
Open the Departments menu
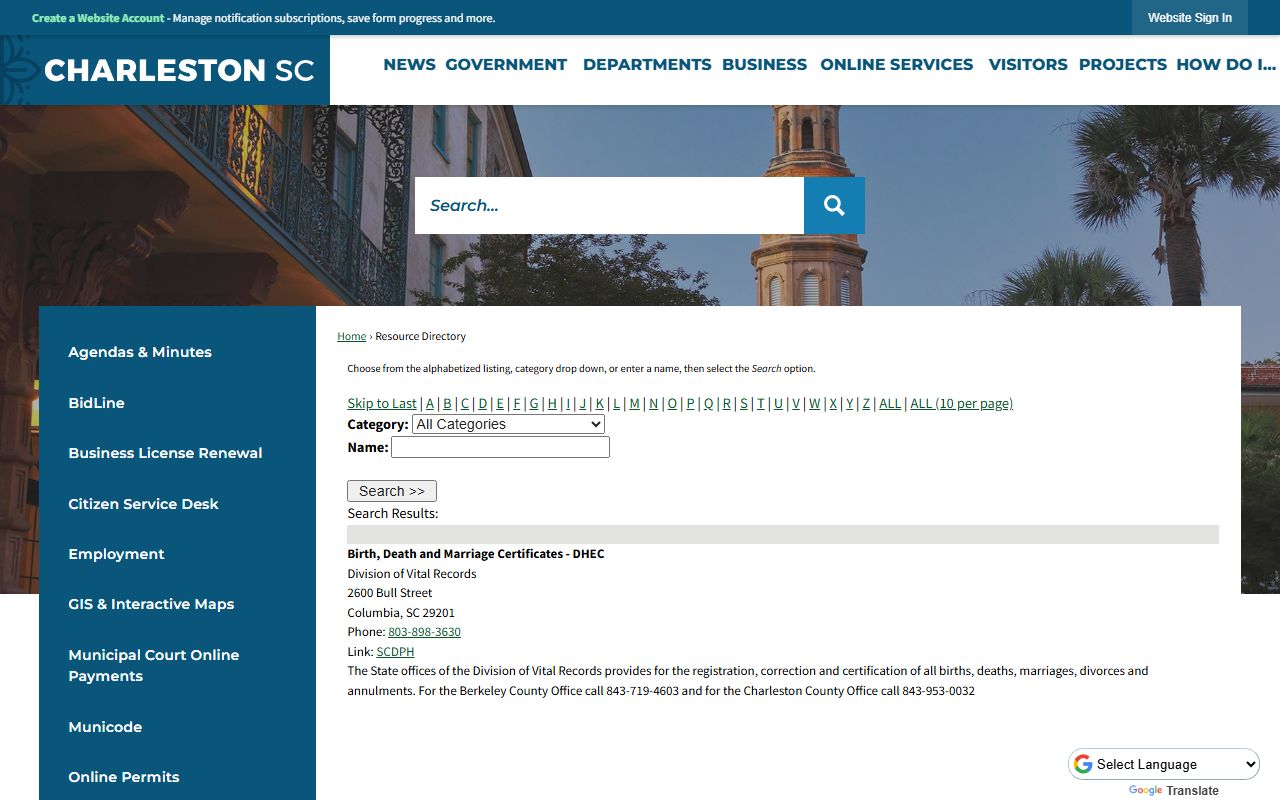click(647, 64)
